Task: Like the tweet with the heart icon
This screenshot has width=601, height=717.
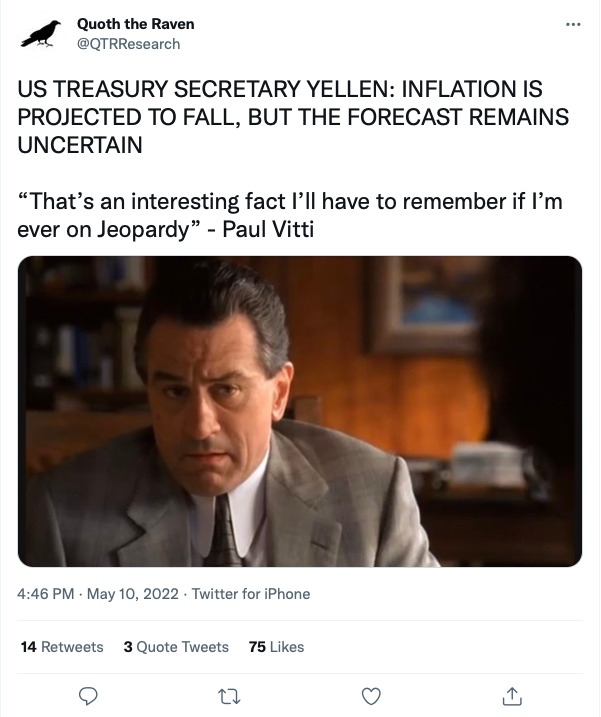Action: (x=371, y=694)
